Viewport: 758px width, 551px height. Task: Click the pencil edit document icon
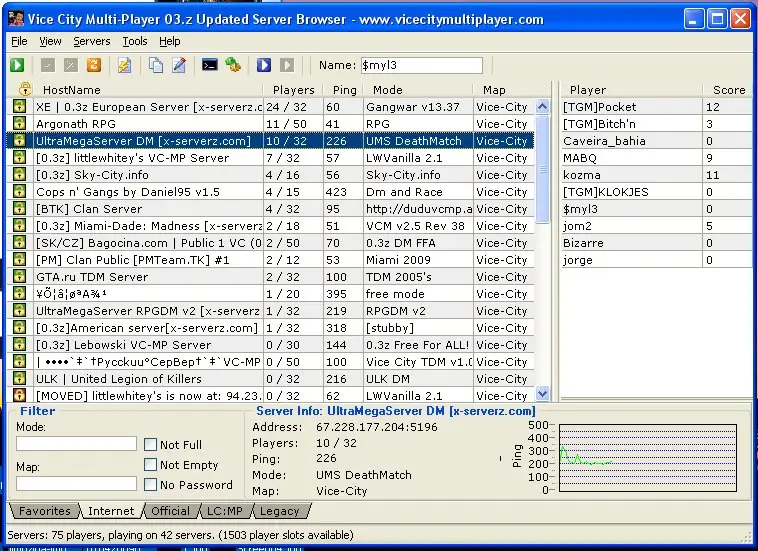(179, 65)
